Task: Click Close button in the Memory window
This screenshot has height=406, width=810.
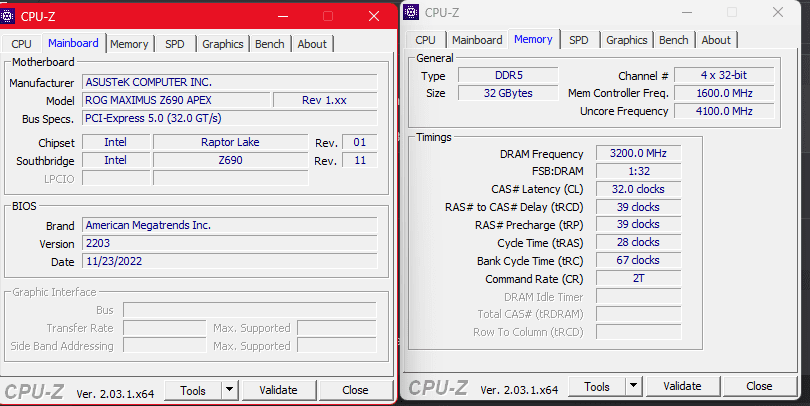Action: click(759, 386)
